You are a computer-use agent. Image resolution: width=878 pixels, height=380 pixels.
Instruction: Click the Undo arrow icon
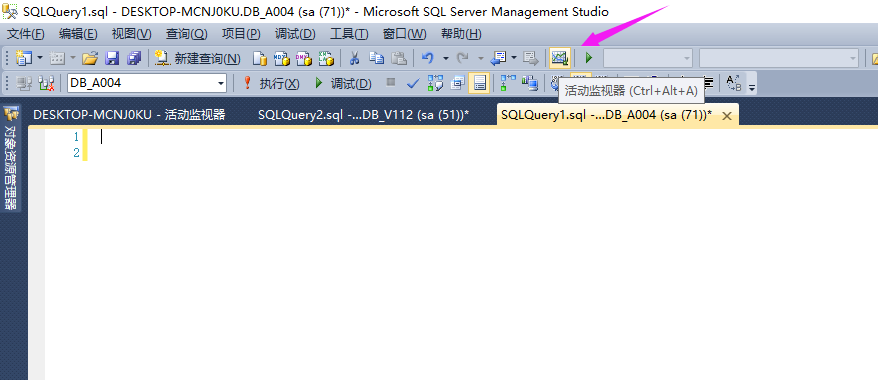428,58
